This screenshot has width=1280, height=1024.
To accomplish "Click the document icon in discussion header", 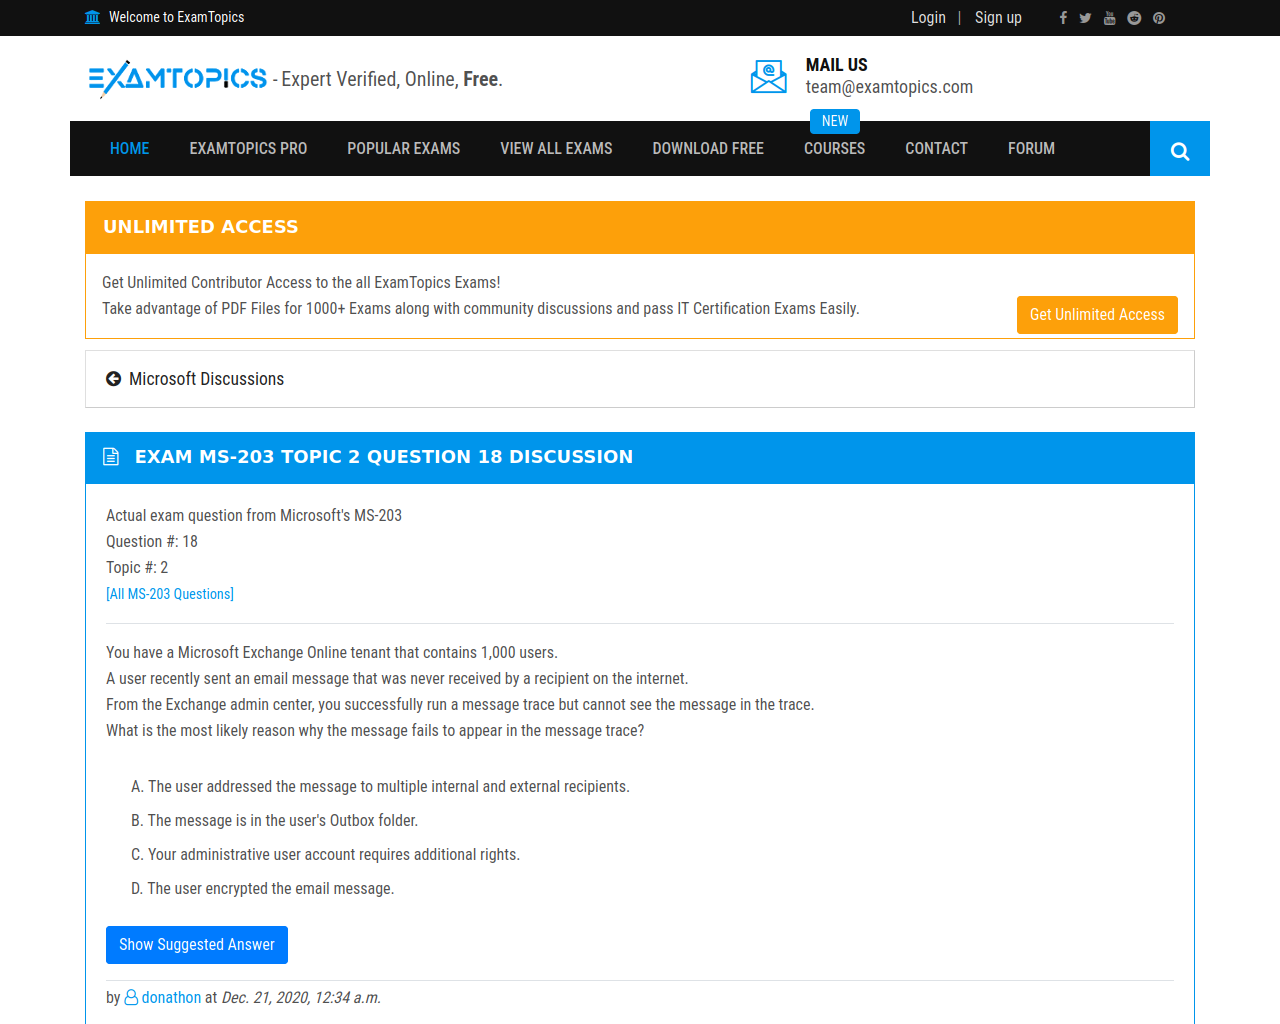I will (x=111, y=457).
